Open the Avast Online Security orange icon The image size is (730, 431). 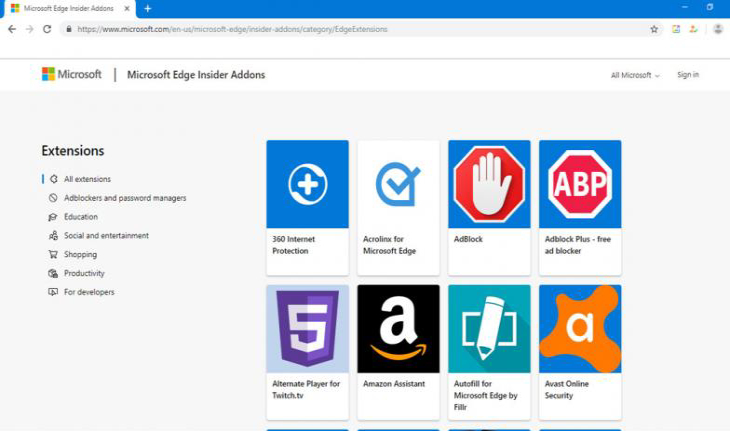pos(580,329)
